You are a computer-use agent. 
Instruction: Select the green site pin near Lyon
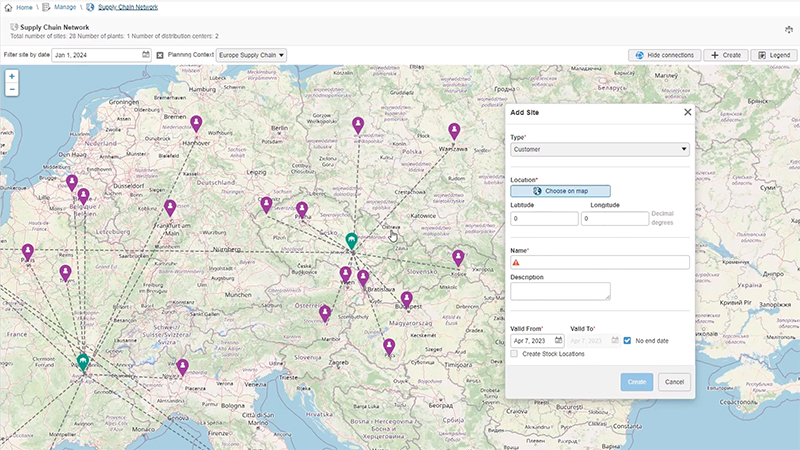[x=83, y=362]
